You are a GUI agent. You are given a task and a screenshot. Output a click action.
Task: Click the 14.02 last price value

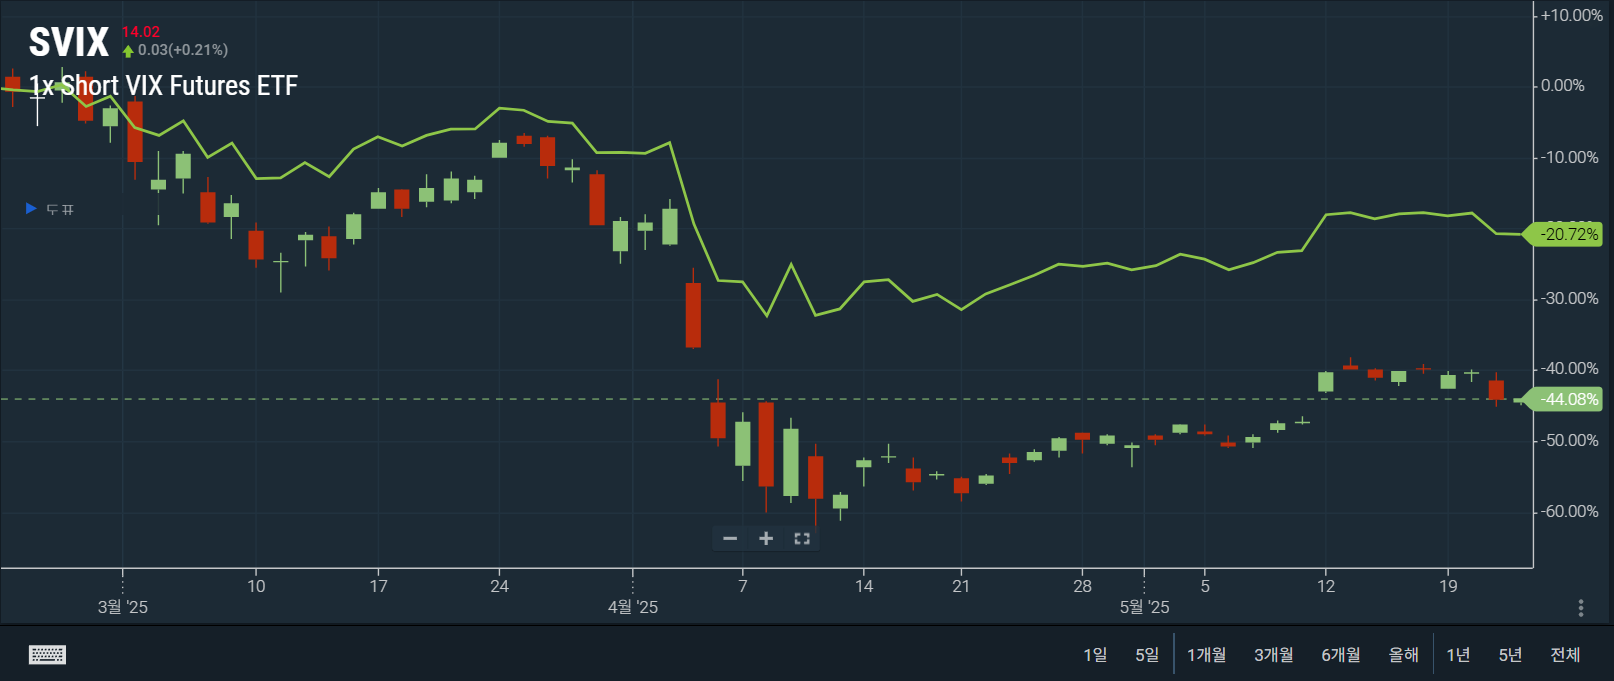click(141, 32)
